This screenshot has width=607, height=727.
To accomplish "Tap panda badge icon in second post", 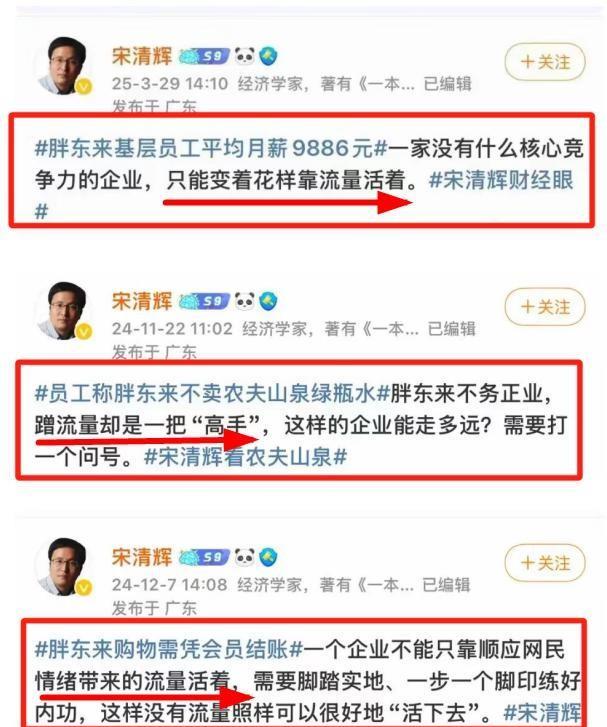I will [244, 301].
